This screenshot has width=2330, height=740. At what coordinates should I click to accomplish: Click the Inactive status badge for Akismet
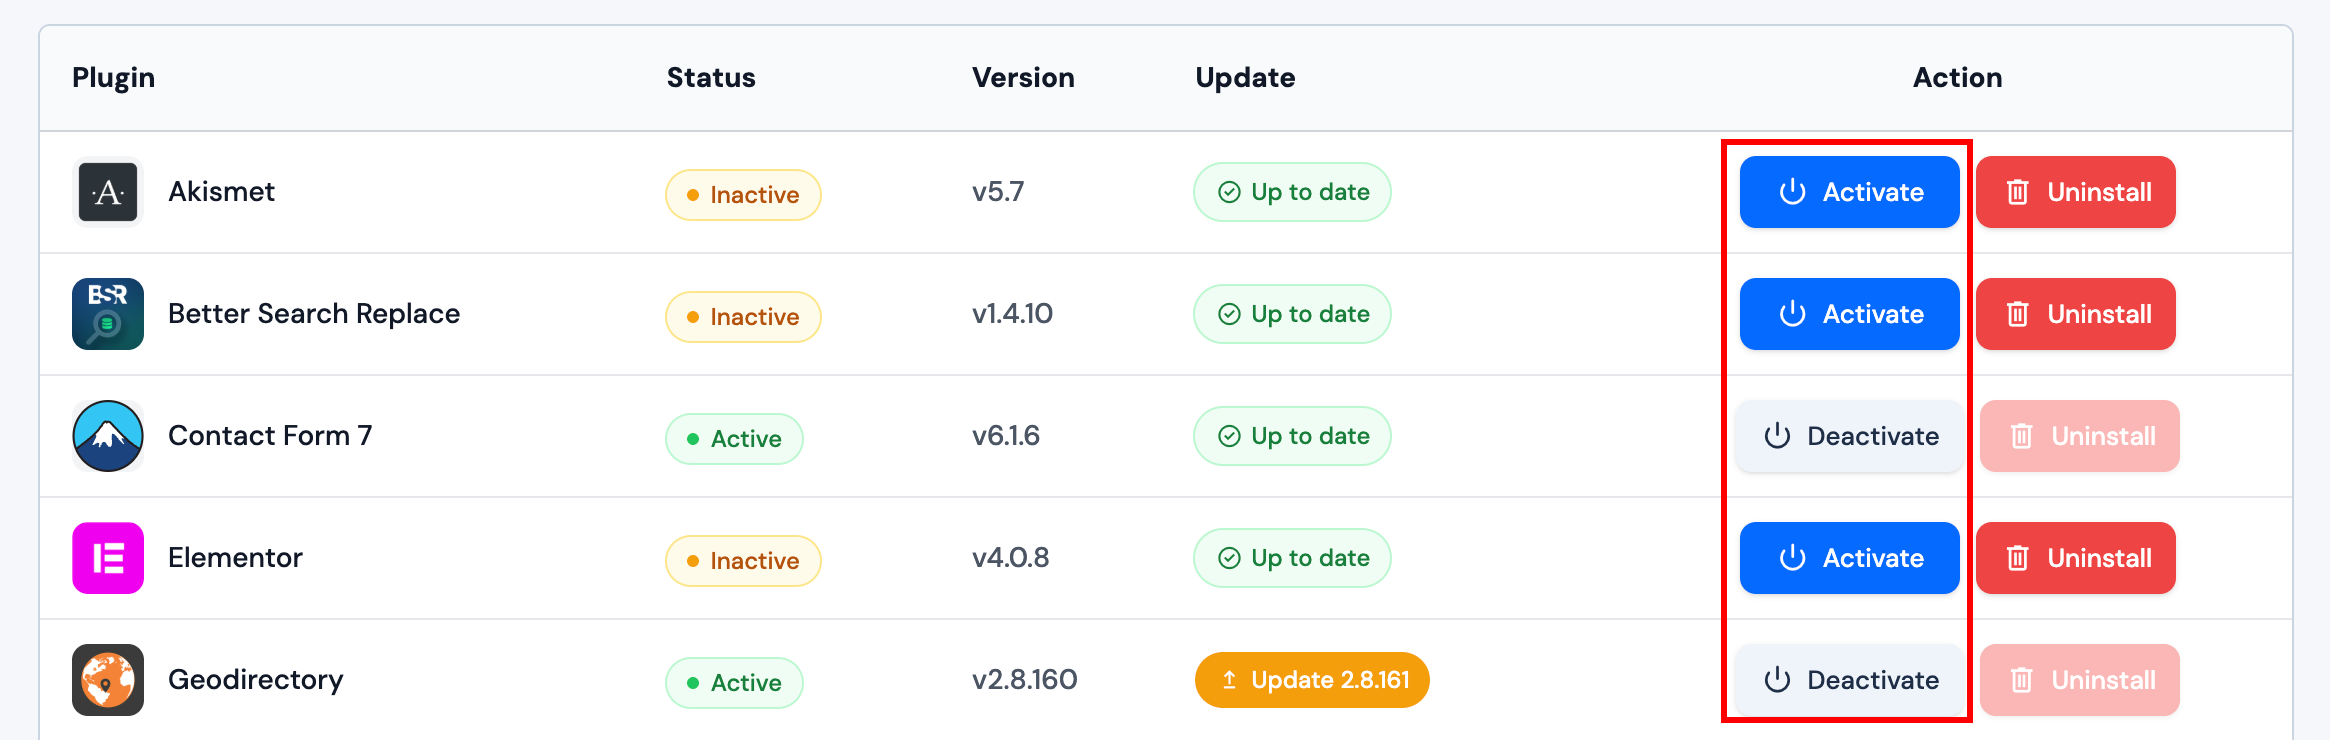[x=743, y=195]
